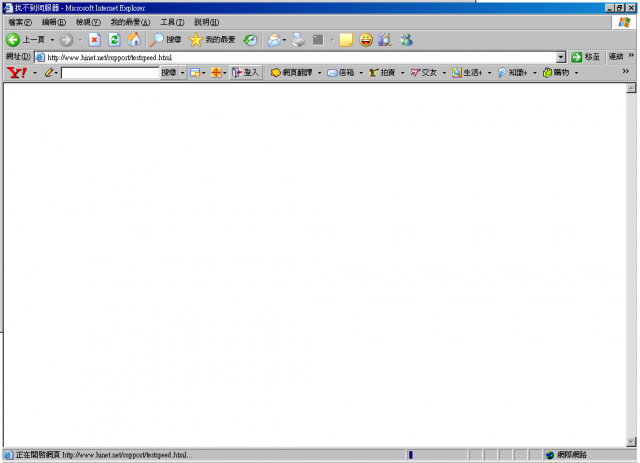Click the grey Forward arrow button
This screenshot has width=640, height=463.
pyautogui.click(x=66, y=40)
